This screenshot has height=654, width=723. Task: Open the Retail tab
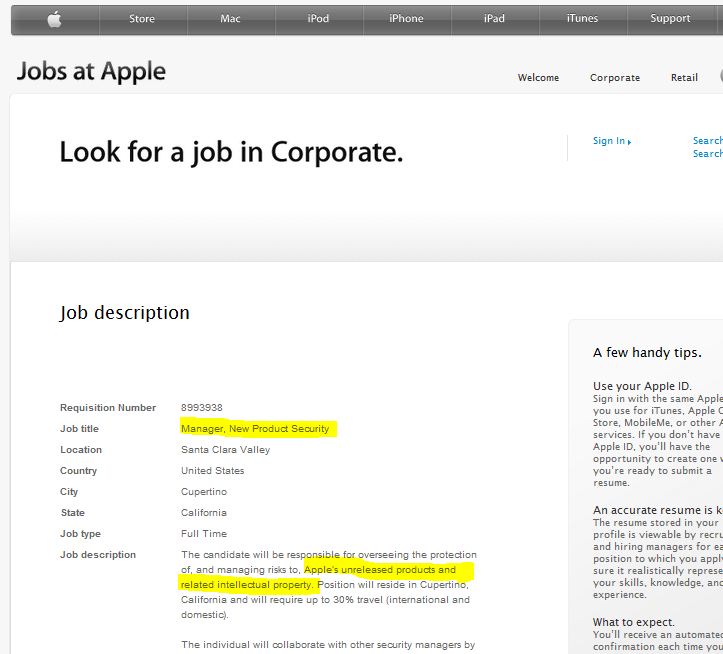pos(684,78)
